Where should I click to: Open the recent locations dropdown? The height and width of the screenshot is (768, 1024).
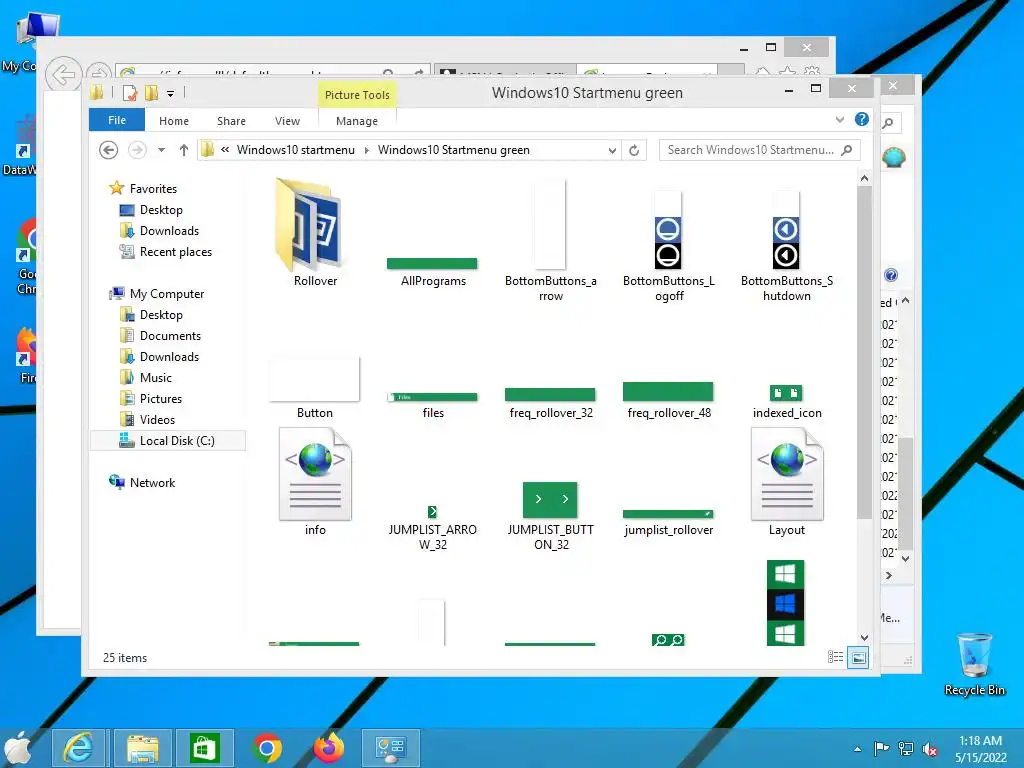point(161,150)
